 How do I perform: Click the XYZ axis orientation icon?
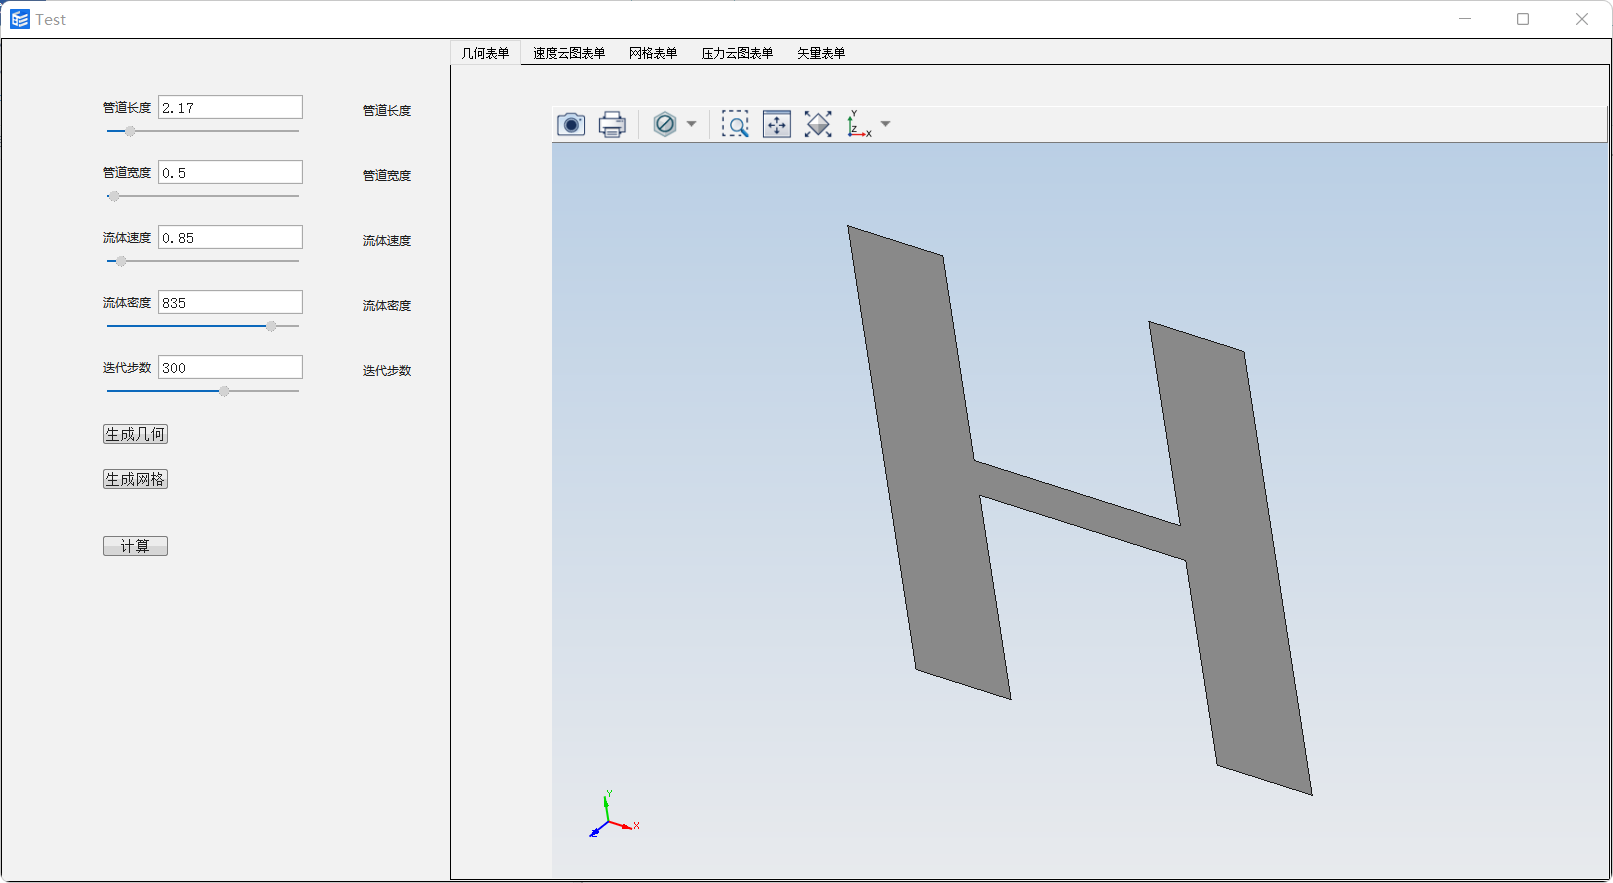point(859,124)
